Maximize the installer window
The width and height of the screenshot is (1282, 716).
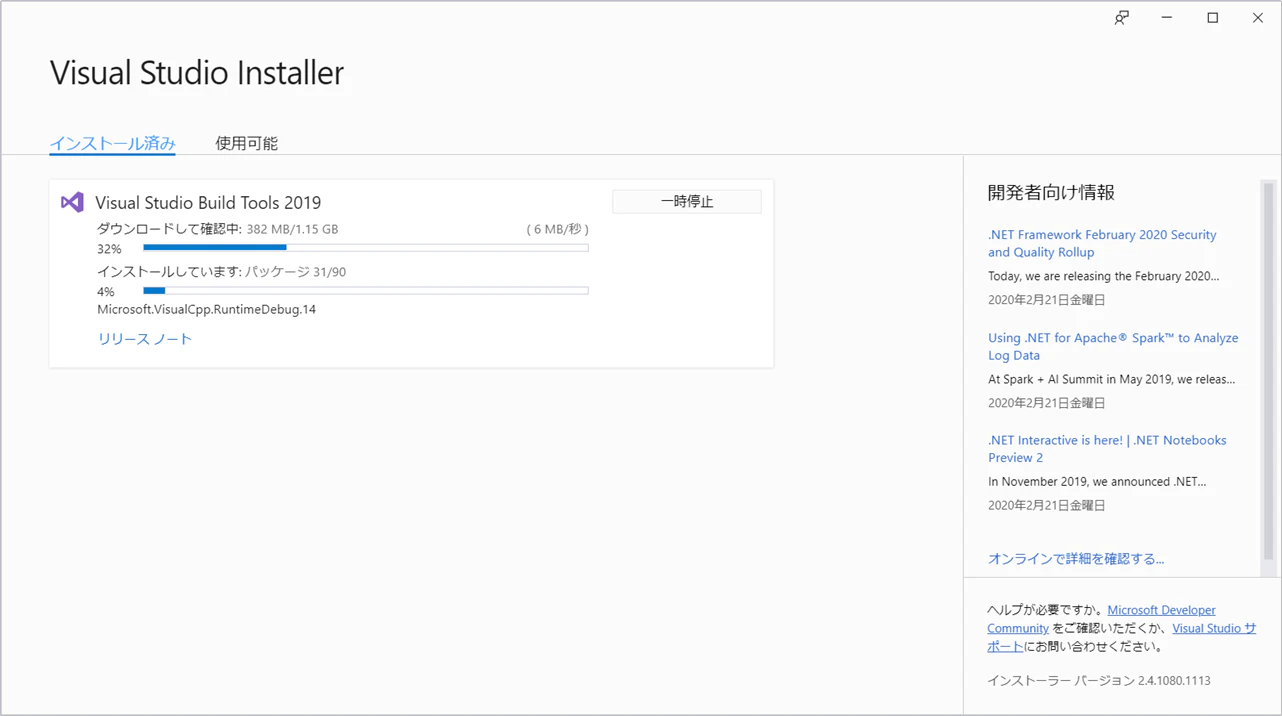(x=1213, y=18)
